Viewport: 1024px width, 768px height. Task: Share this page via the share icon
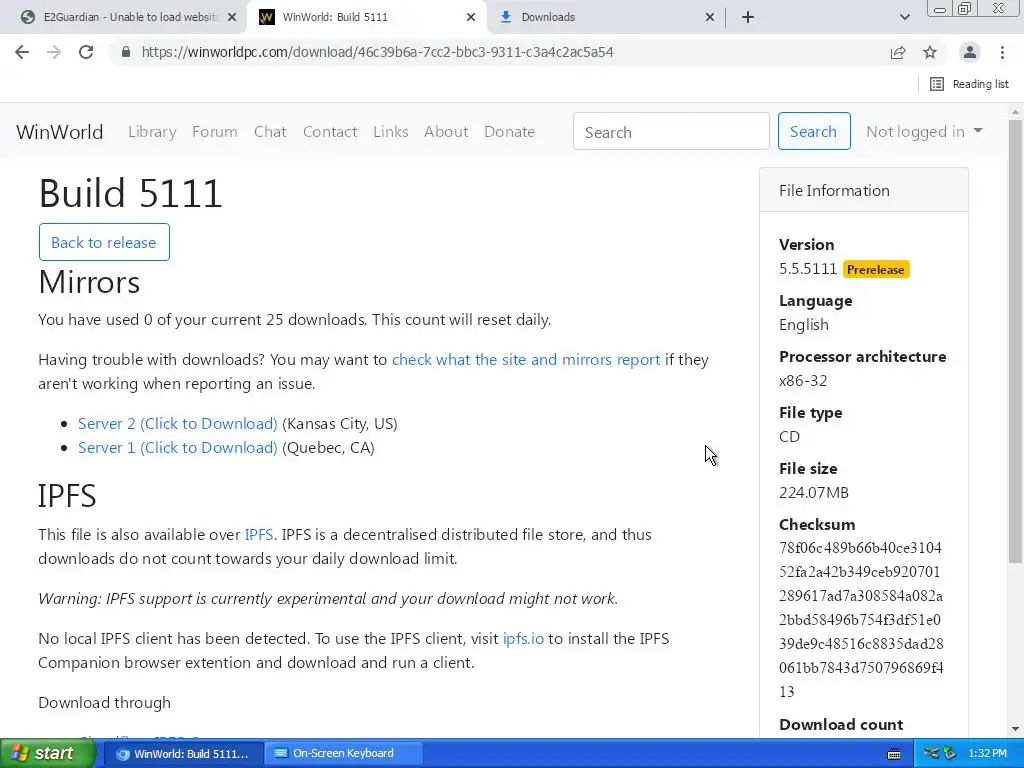[898, 52]
